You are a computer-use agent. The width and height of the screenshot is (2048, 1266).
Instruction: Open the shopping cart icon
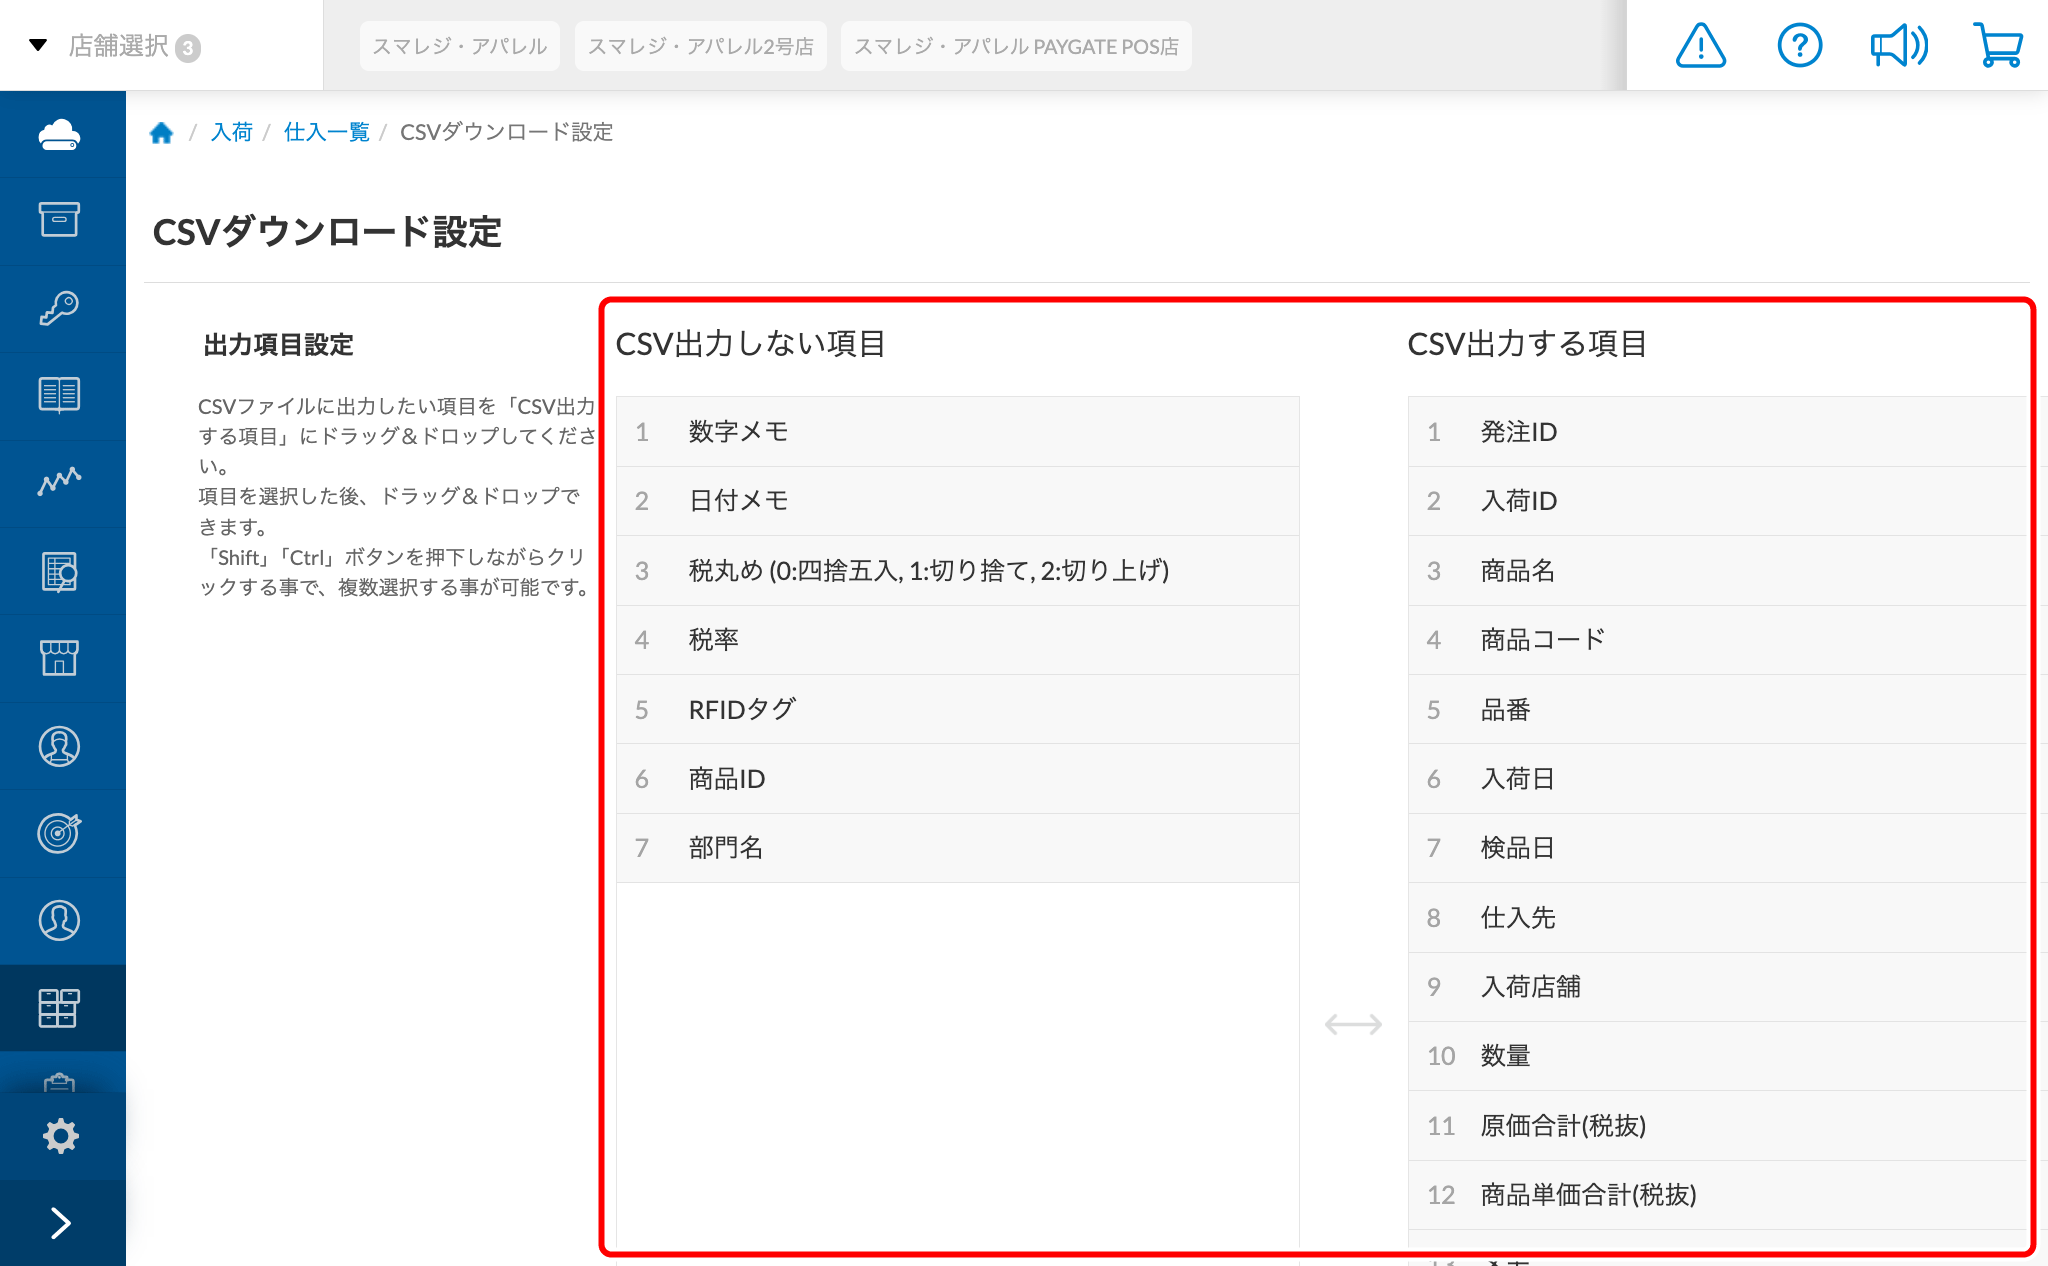(x=1998, y=46)
